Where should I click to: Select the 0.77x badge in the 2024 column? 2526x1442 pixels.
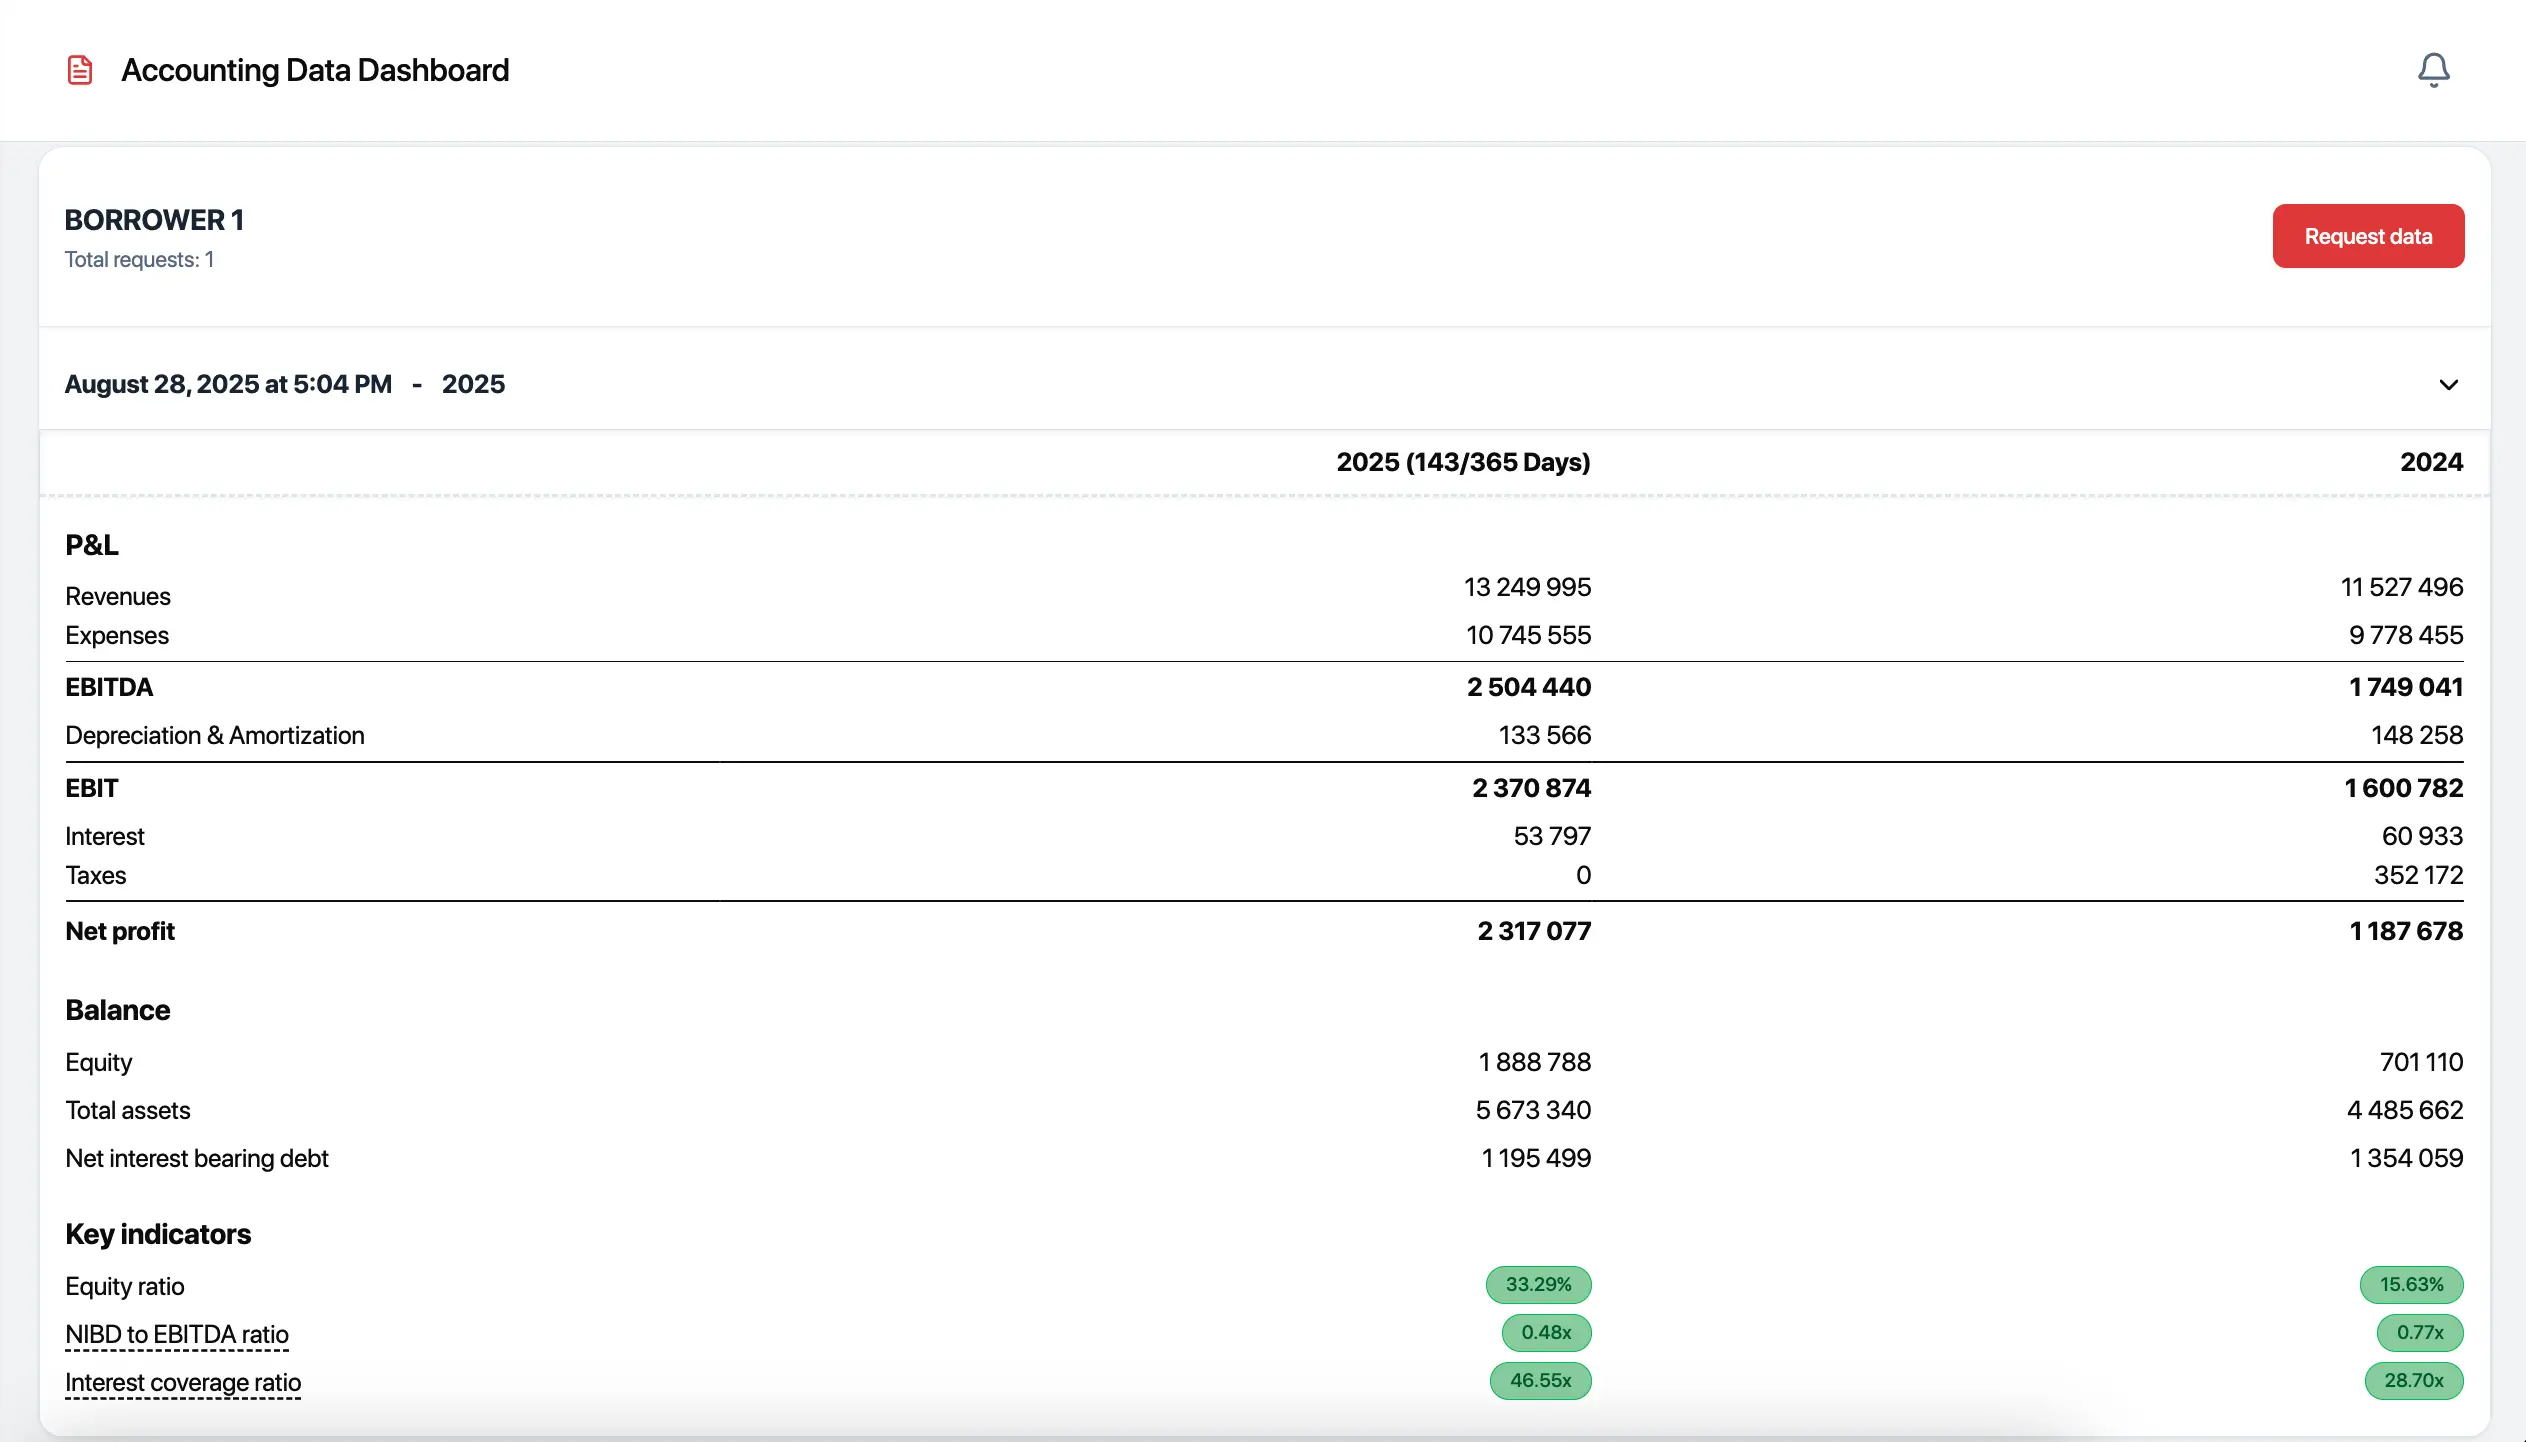(2420, 1333)
